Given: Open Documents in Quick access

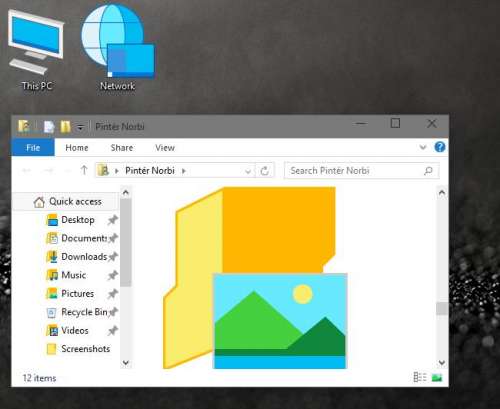Looking at the screenshot, I should pos(77,238).
